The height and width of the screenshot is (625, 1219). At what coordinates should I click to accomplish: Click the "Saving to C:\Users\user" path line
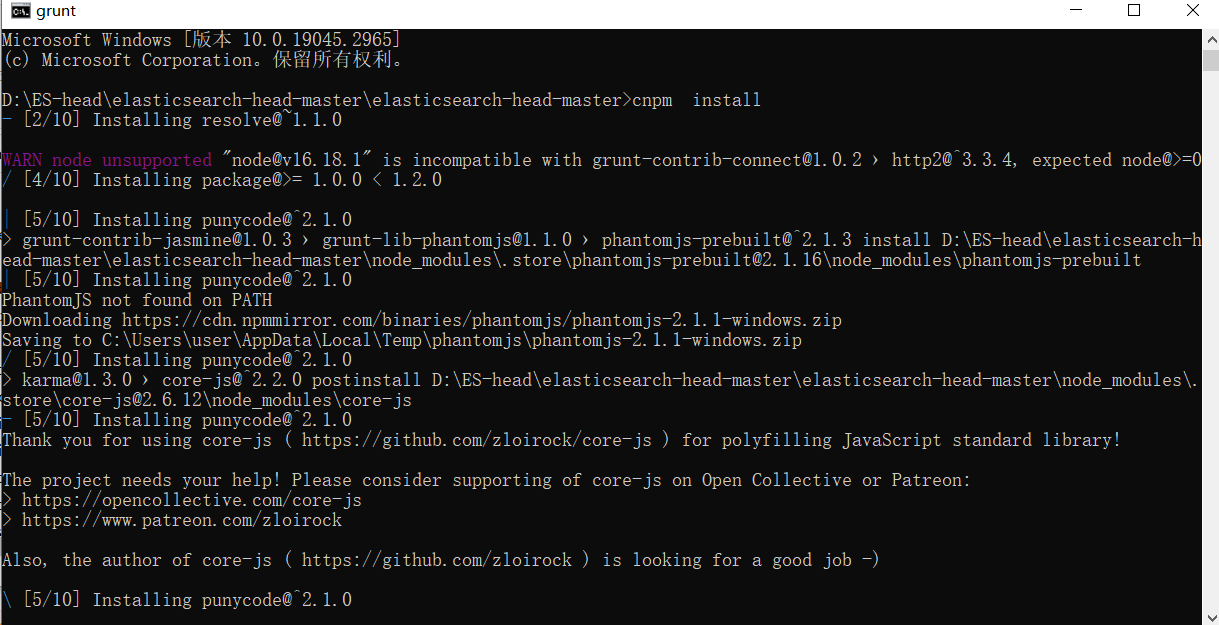[x=401, y=340]
